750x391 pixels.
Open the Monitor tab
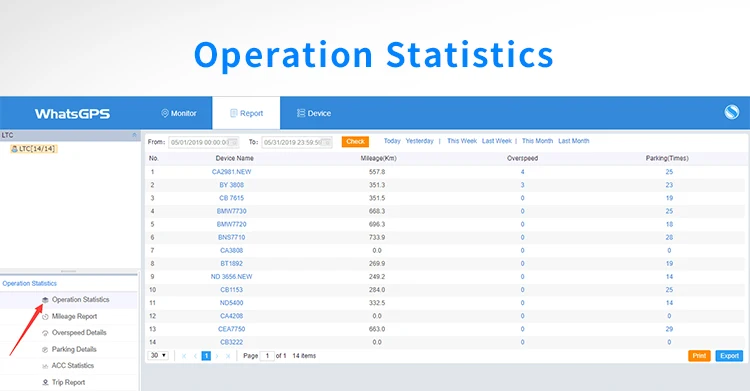[x=178, y=113]
